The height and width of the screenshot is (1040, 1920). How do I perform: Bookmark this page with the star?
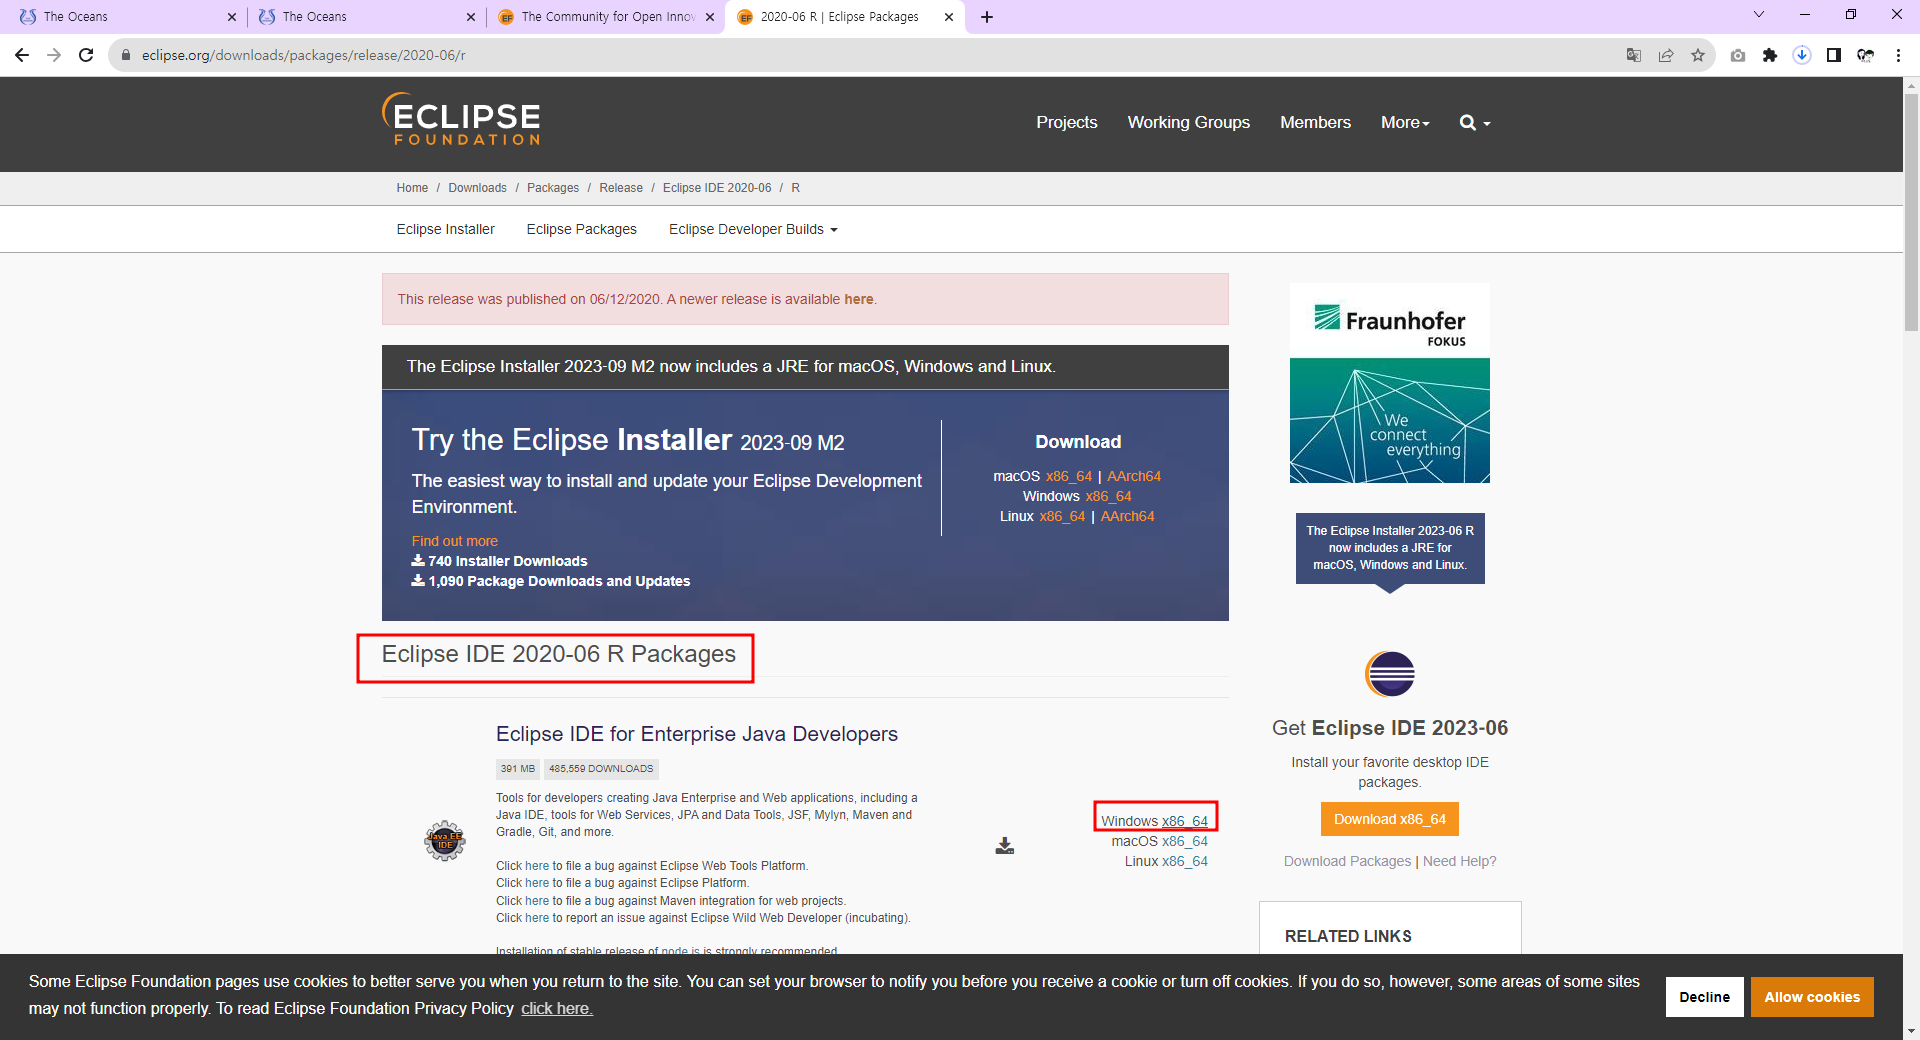coord(1698,55)
